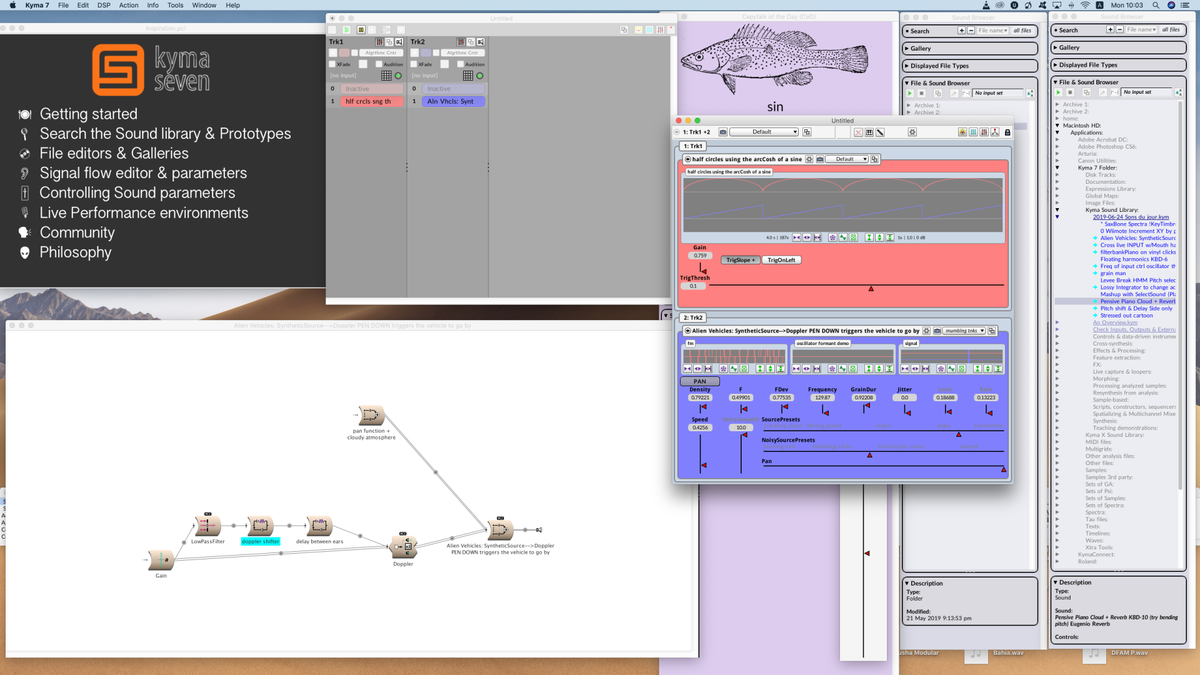The height and width of the screenshot is (675, 1200).
Task: Open File name dropdown in right Sound Browser
Action: coord(1141,30)
